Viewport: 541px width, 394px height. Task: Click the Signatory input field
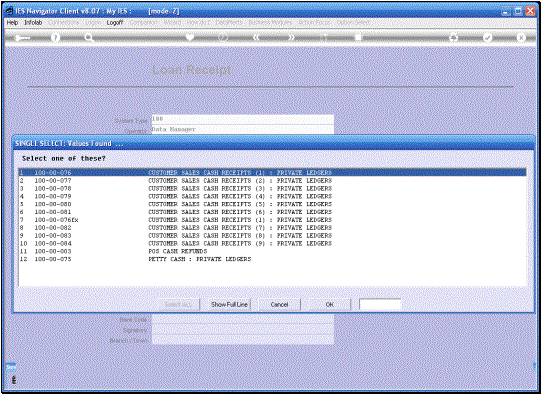[x=243, y=330]
